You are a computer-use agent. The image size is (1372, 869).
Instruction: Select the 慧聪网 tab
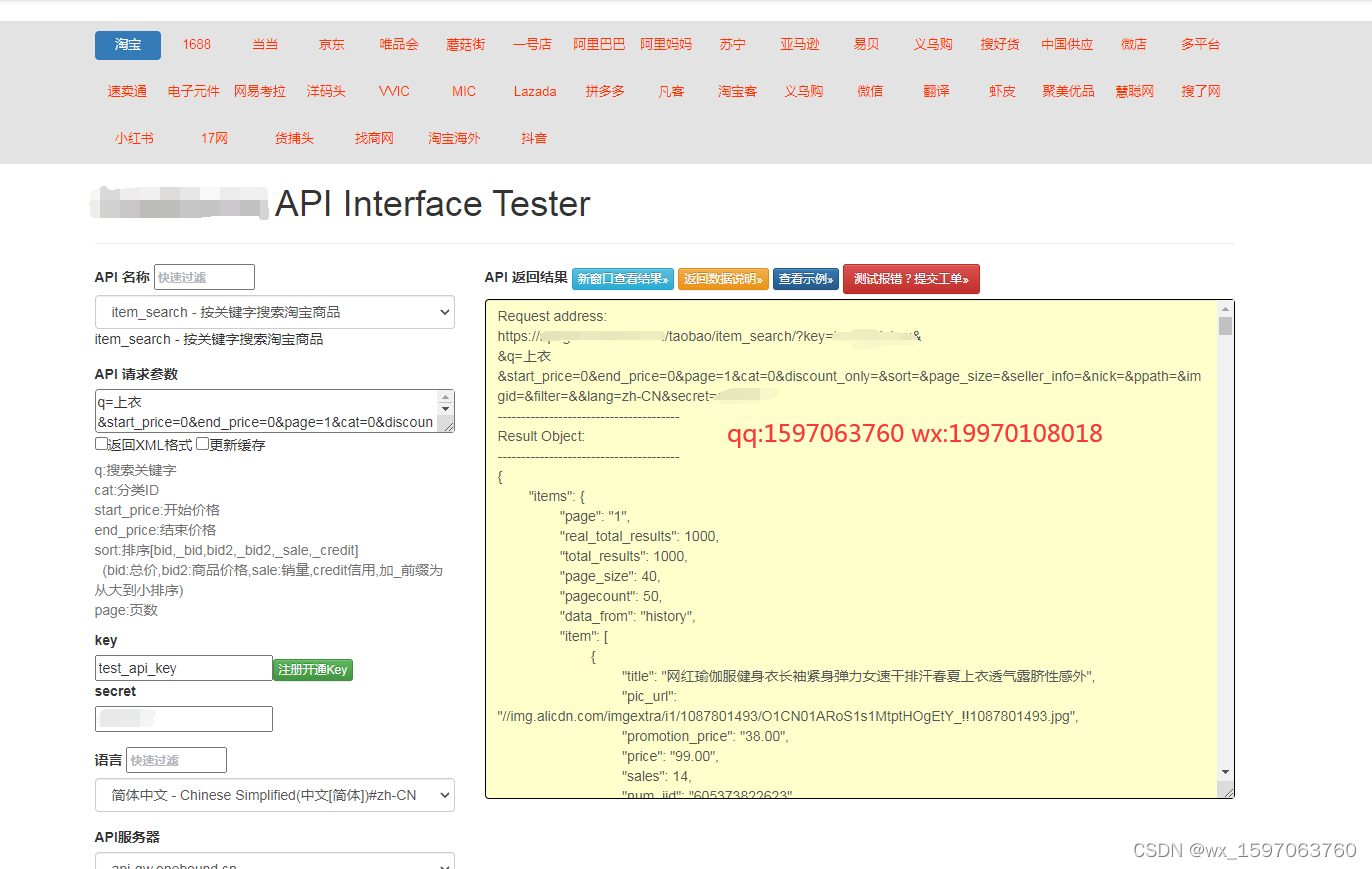coord(1135,92)
